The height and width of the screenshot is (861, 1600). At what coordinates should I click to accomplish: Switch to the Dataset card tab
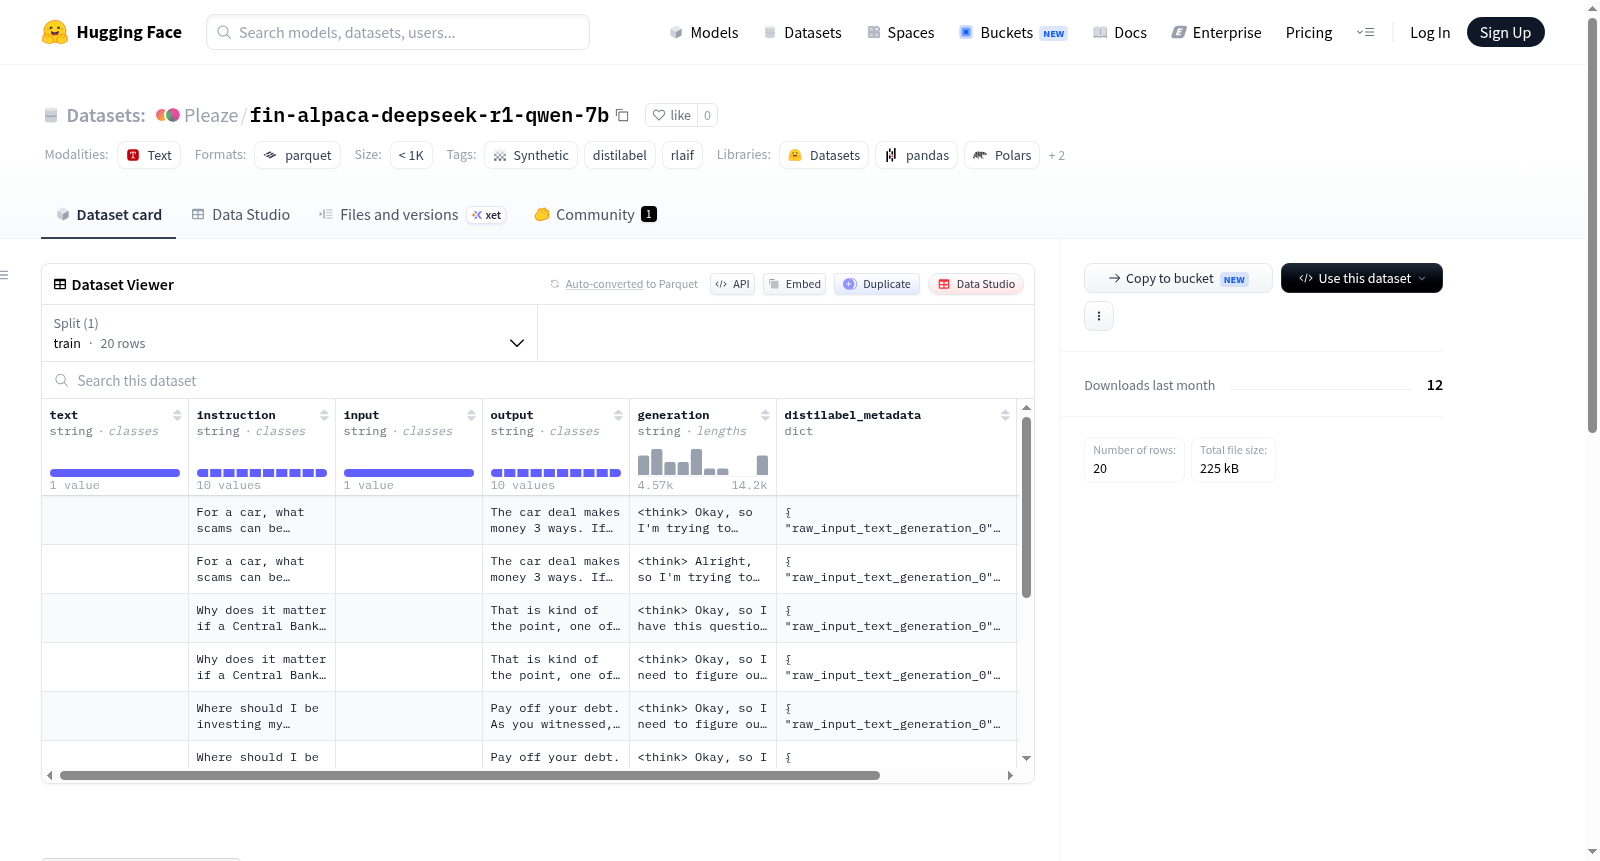[x=109, y=214]
